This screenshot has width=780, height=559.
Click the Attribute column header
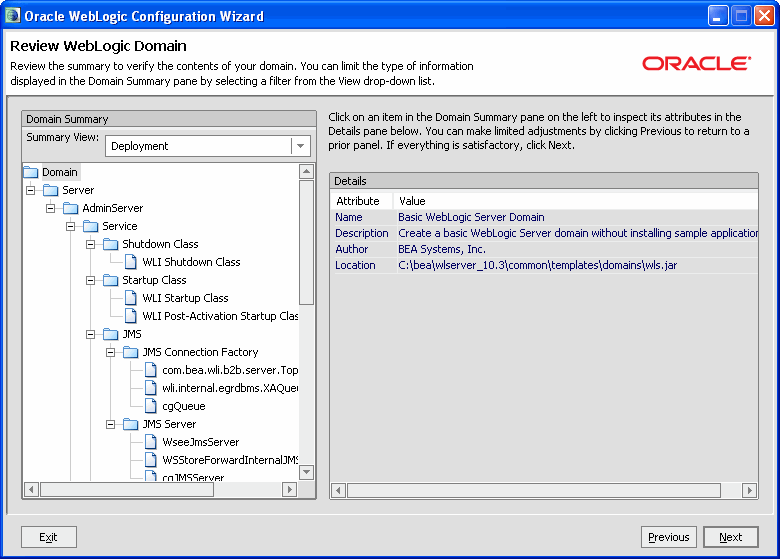pyautogui.click(x=362, y=201)
